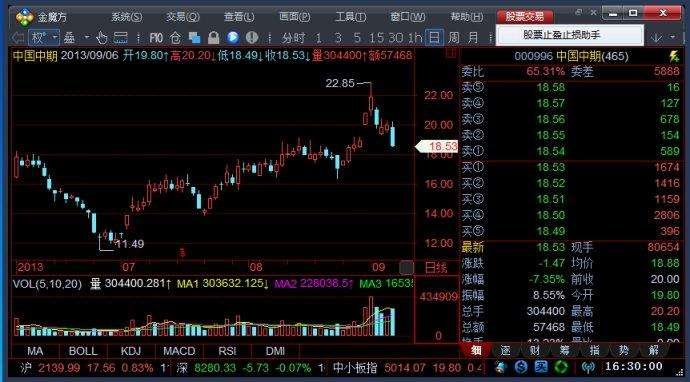Select the 30 minute period

coord(396,38)
